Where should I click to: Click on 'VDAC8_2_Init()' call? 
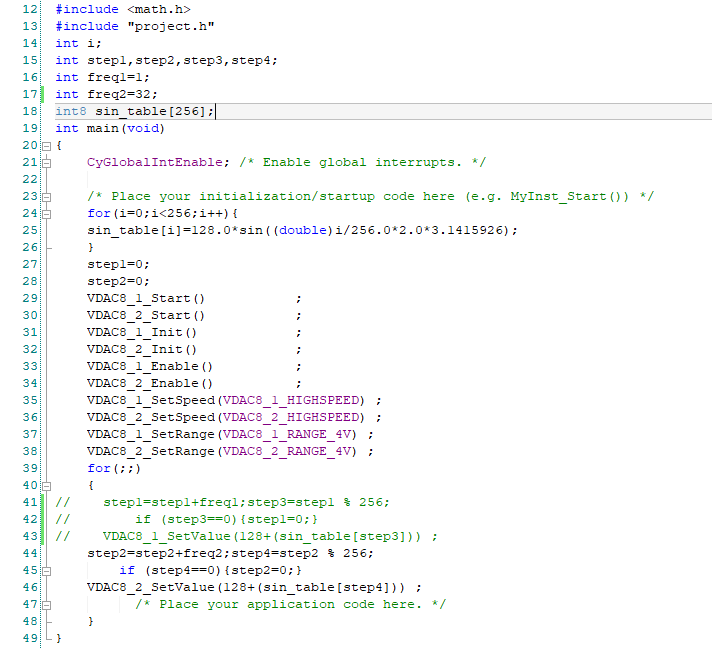pyautogui.click(x=142, y=350)
